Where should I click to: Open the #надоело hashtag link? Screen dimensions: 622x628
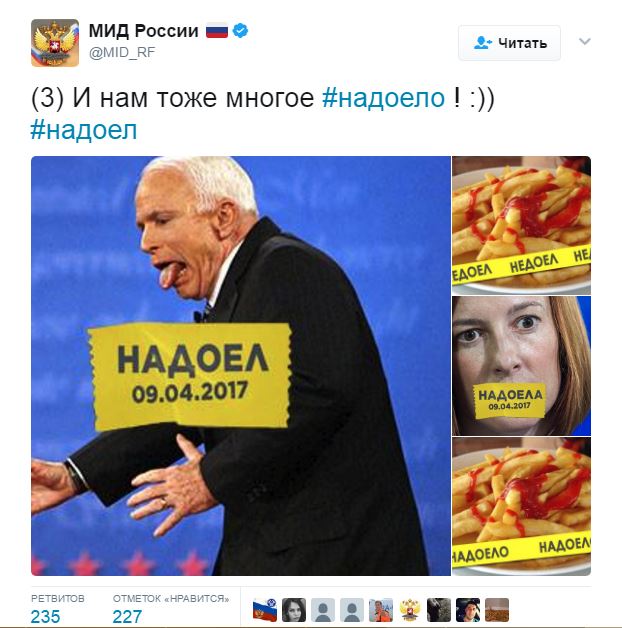pos(383,98)
